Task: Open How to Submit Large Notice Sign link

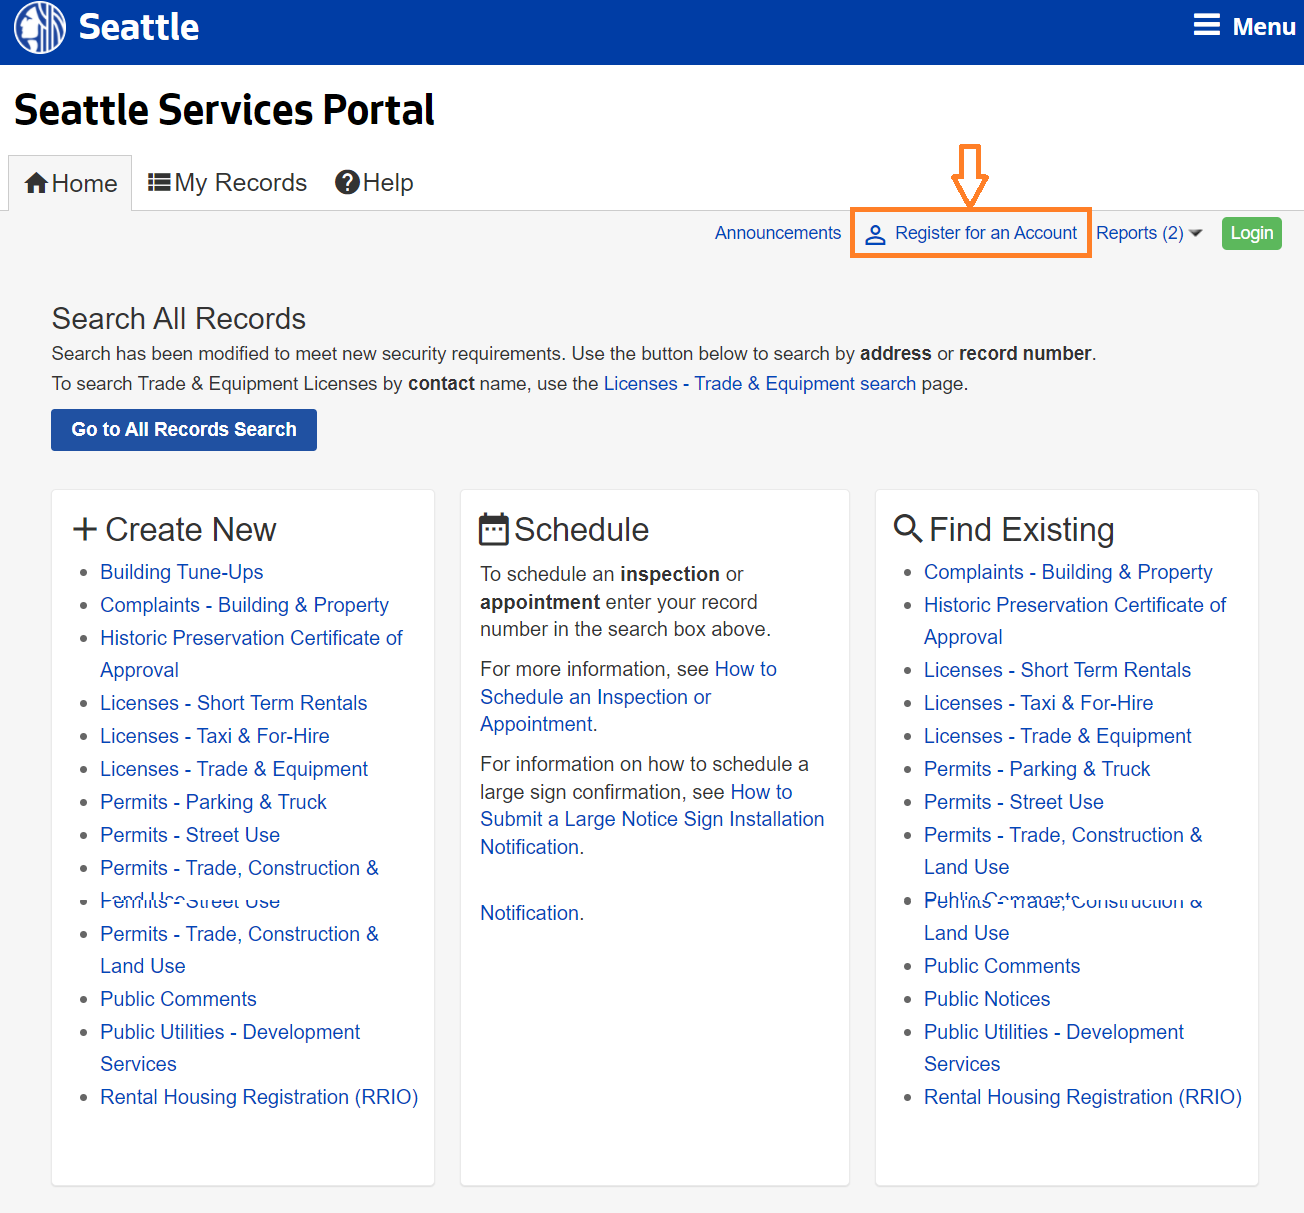Action: coord(652,820)
